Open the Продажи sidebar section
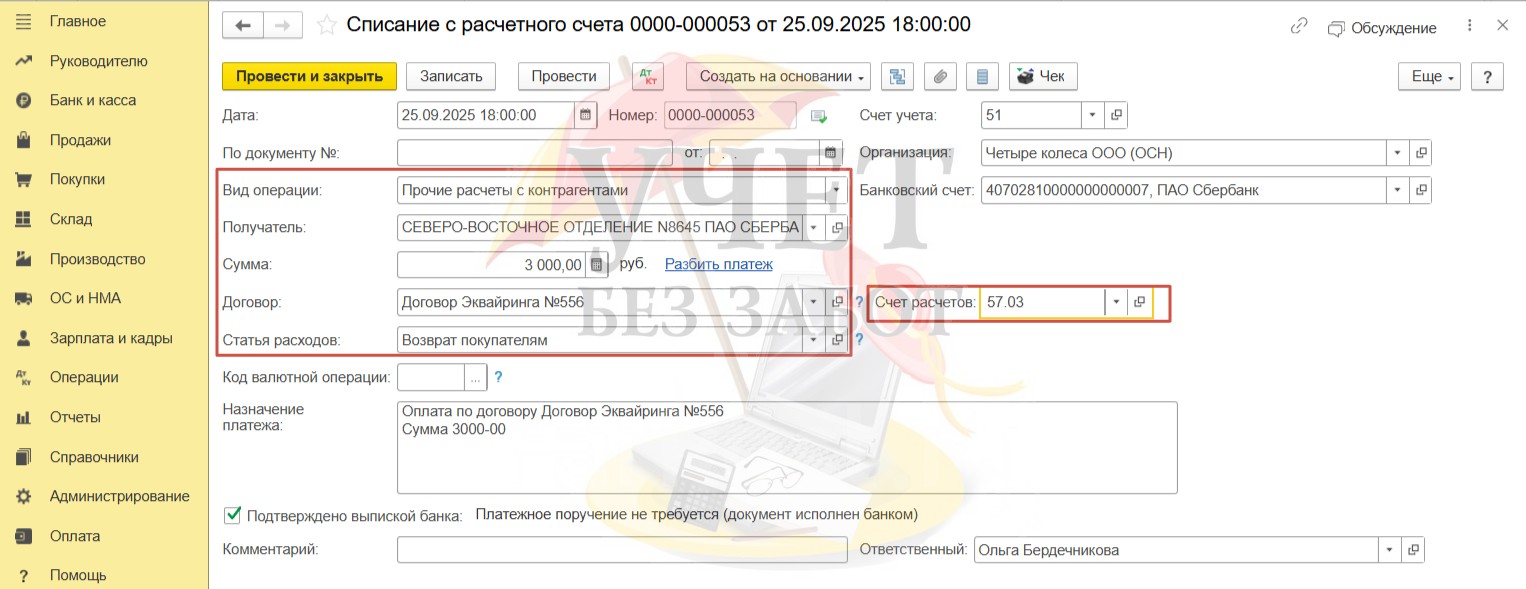Screen dimensions: 1526x589 (x=80, y=140)
